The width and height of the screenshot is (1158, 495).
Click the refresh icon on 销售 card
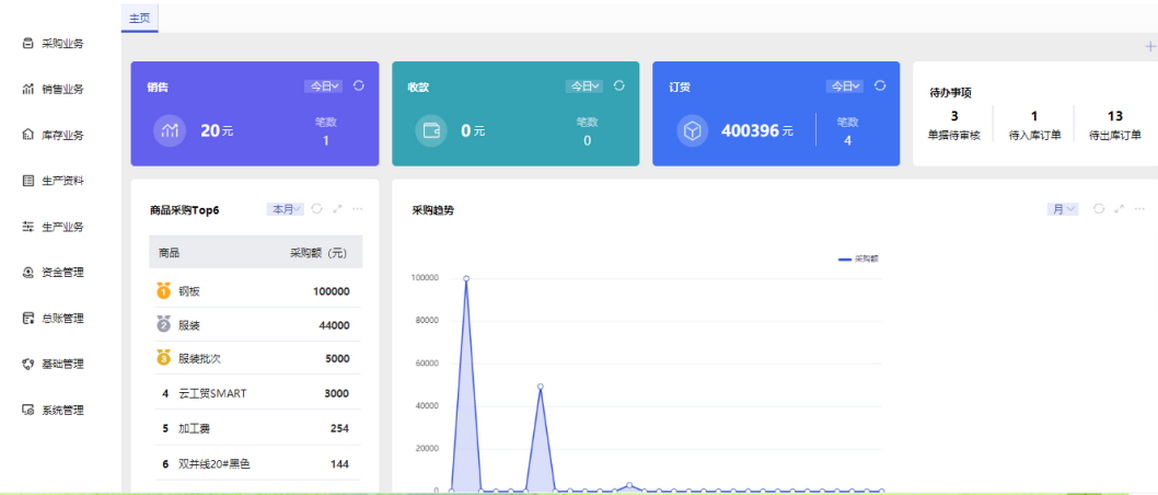(359, 86)
